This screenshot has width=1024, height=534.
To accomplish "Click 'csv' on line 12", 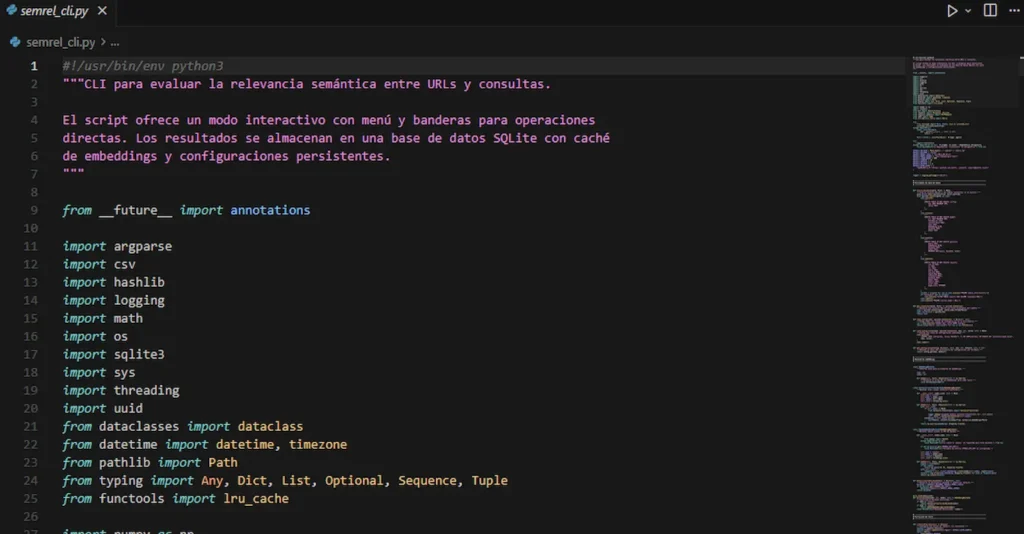I will coord(125,264).
